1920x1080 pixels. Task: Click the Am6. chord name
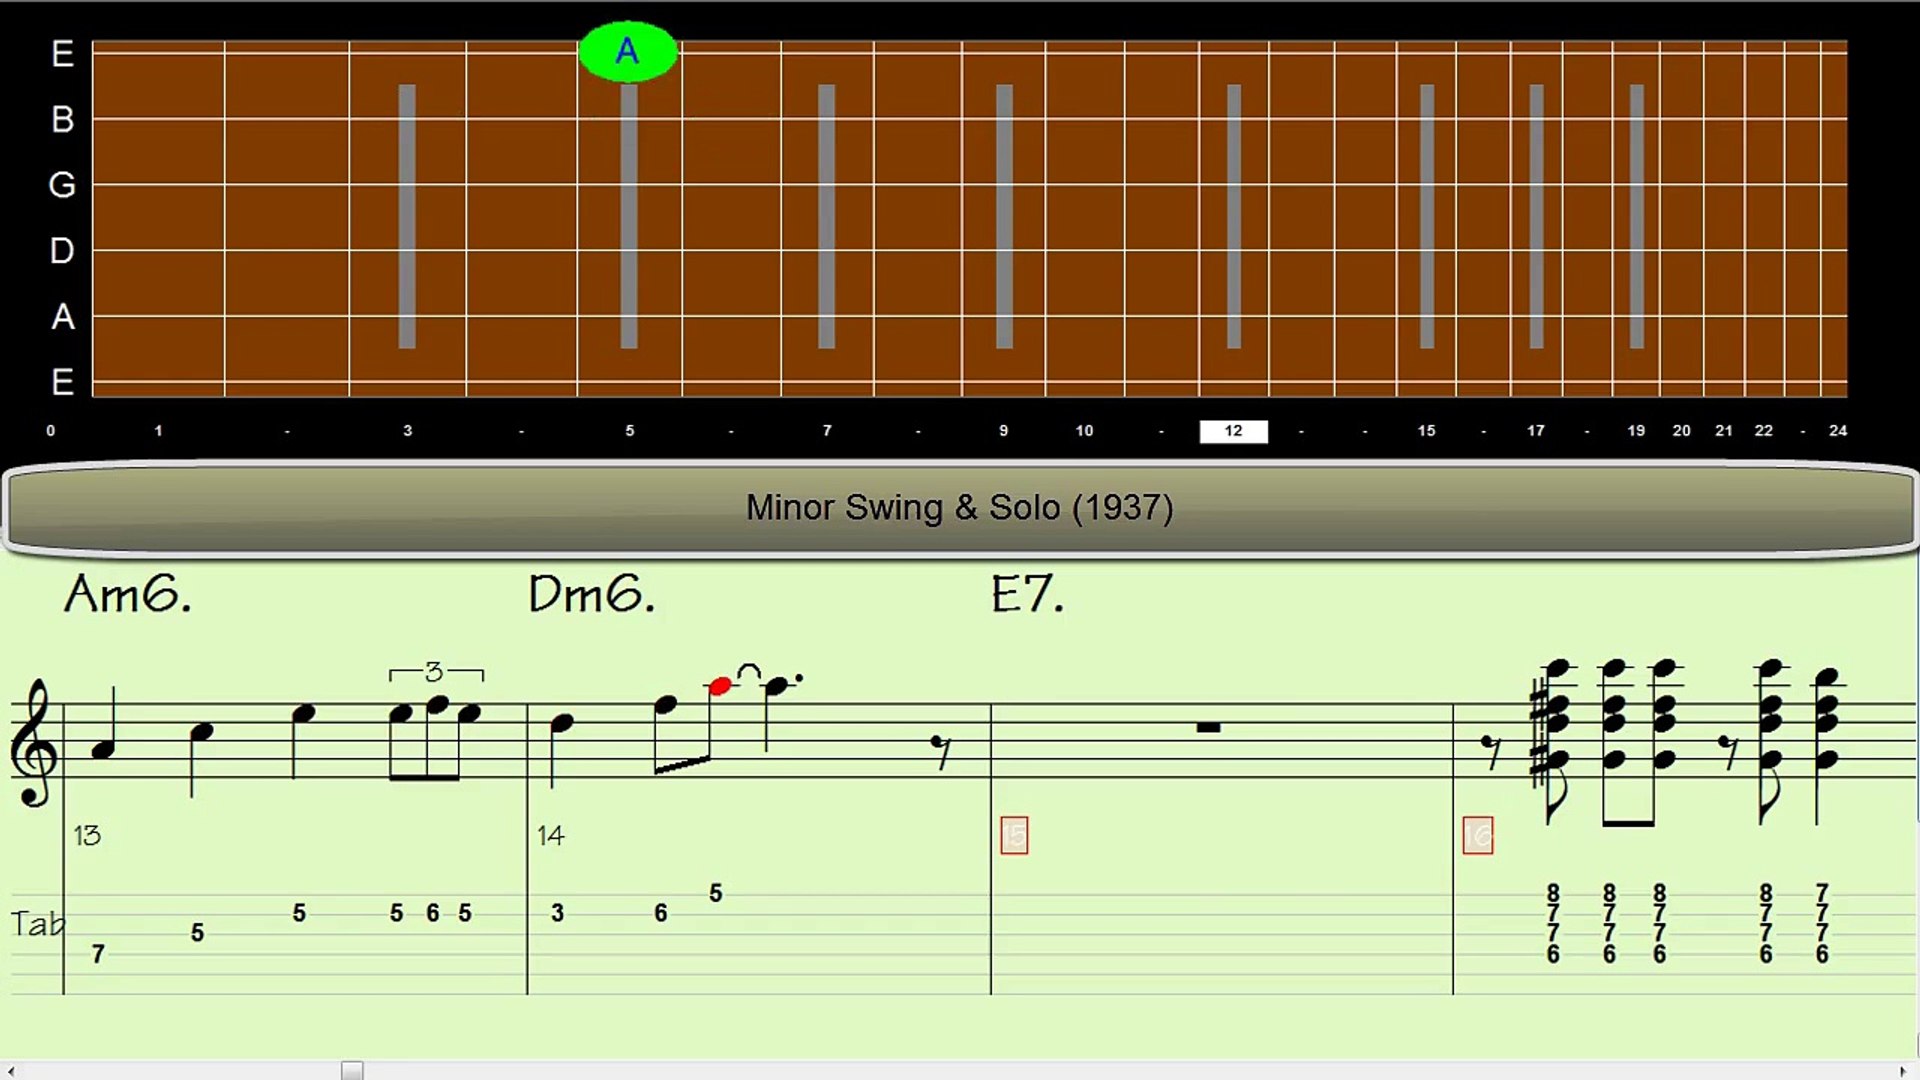click(128, 595)
